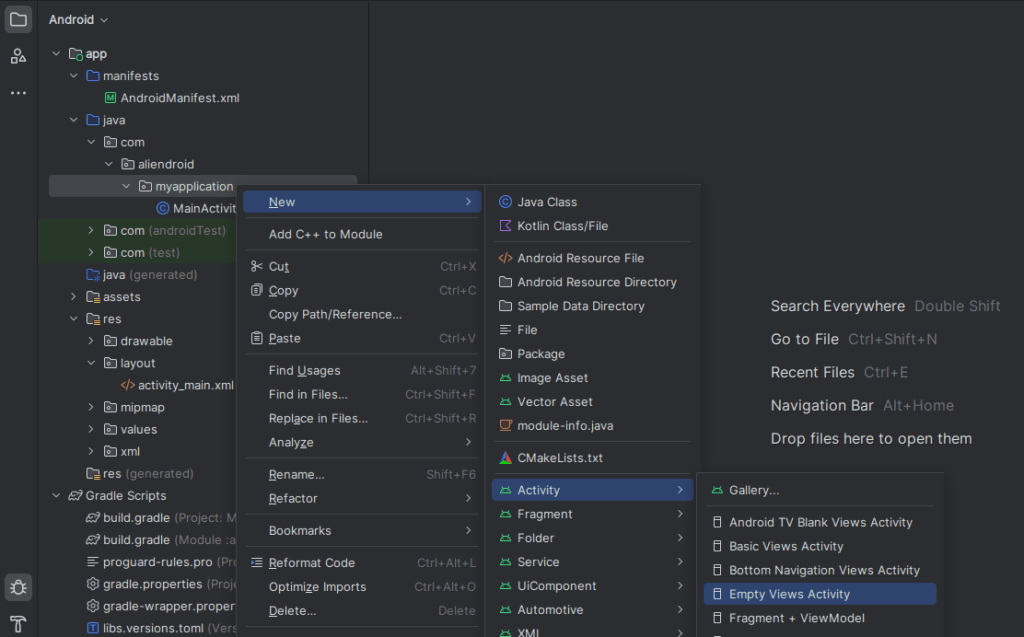Click the Gallery android icon
1024x637 pixels.
[x=717, y=490]
